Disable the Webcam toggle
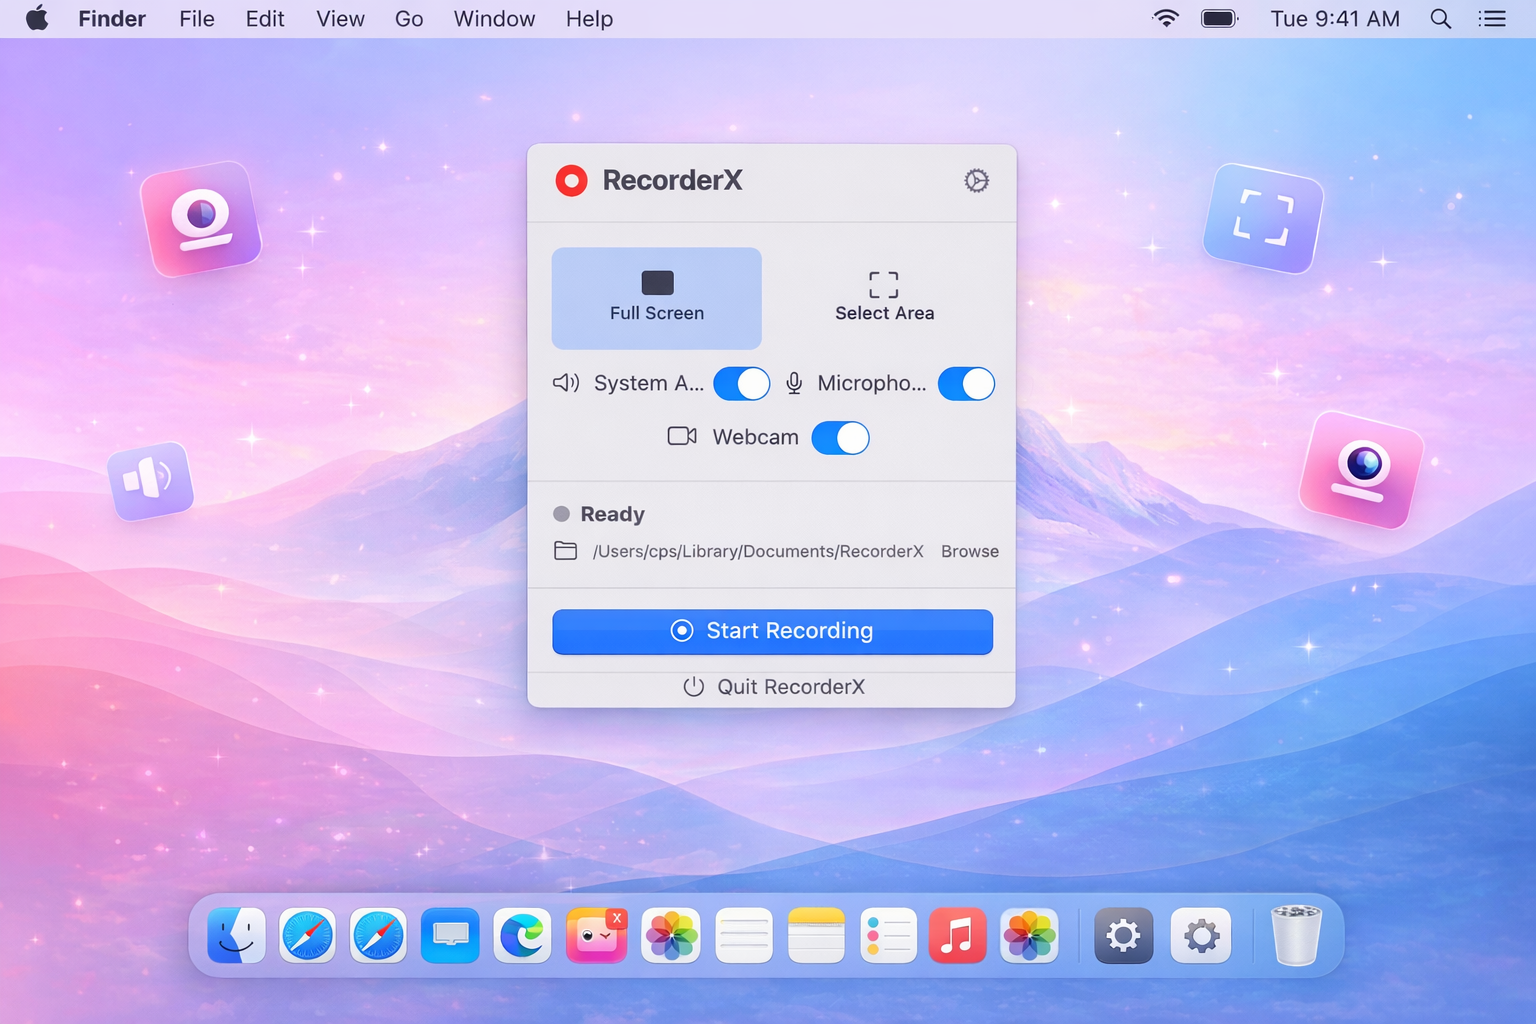The width and height of the screenshot is (1536, 1024). tap(840, 437)
